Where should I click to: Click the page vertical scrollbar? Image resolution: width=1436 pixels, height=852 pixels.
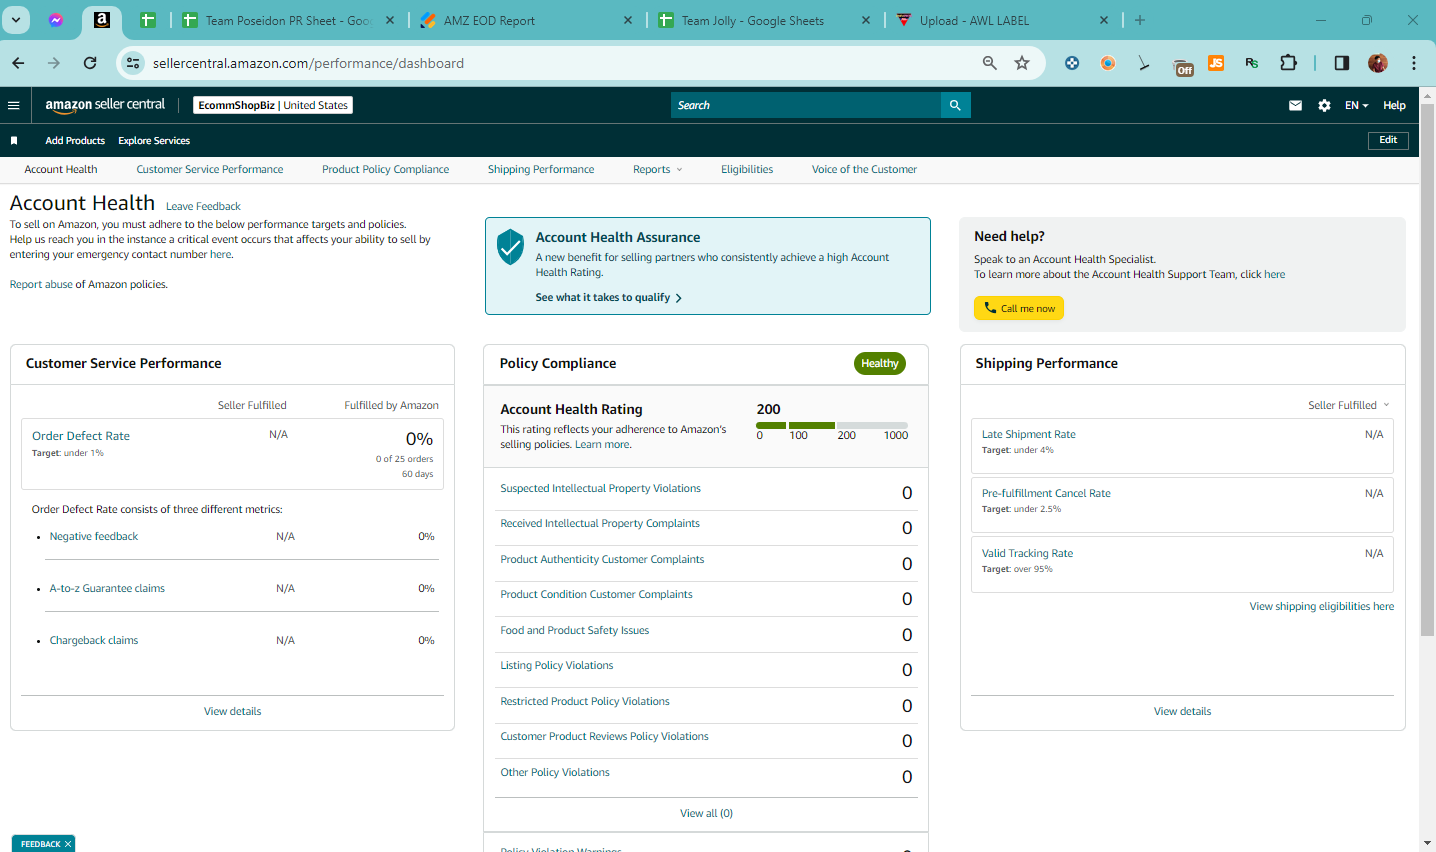(x=1428, y=370)
